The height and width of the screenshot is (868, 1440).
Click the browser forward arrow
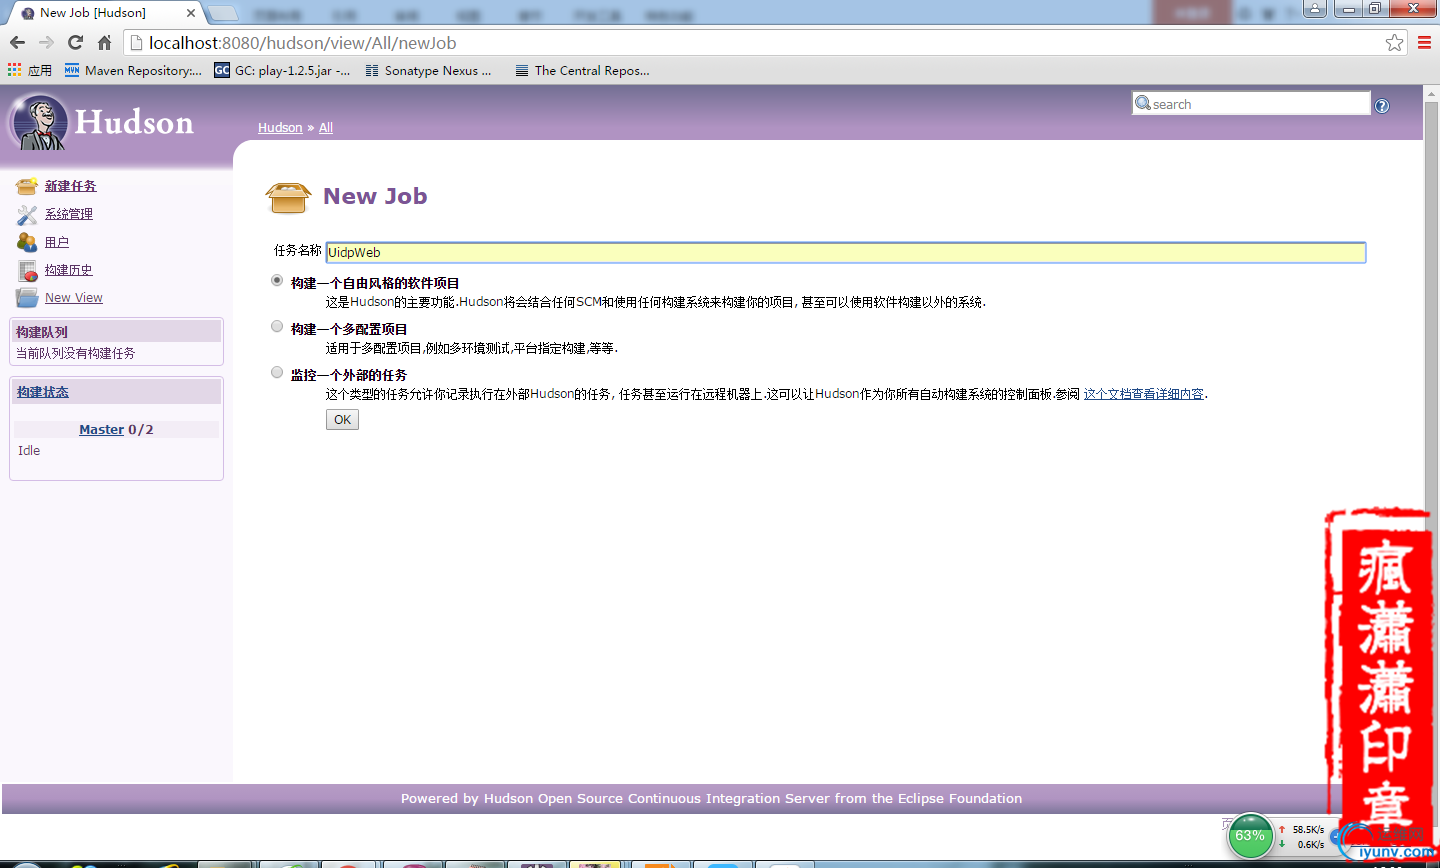(x=46, y=42)
